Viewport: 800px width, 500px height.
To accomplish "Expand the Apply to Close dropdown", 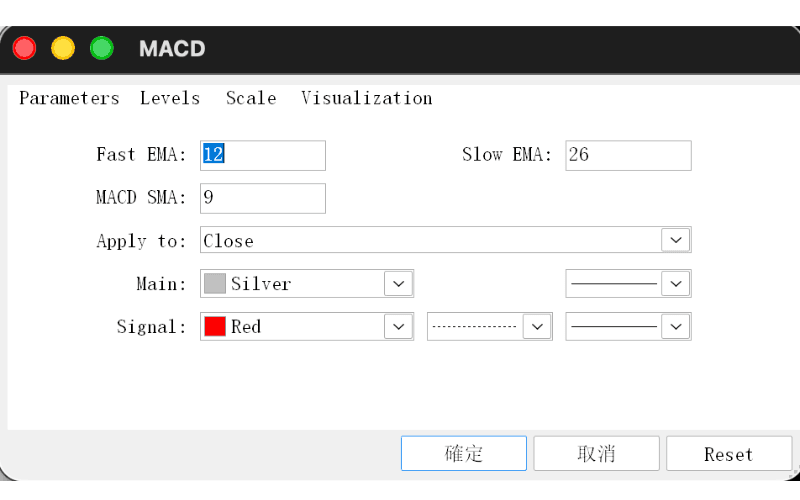I will pyautogui.click(x=676, y=240).
